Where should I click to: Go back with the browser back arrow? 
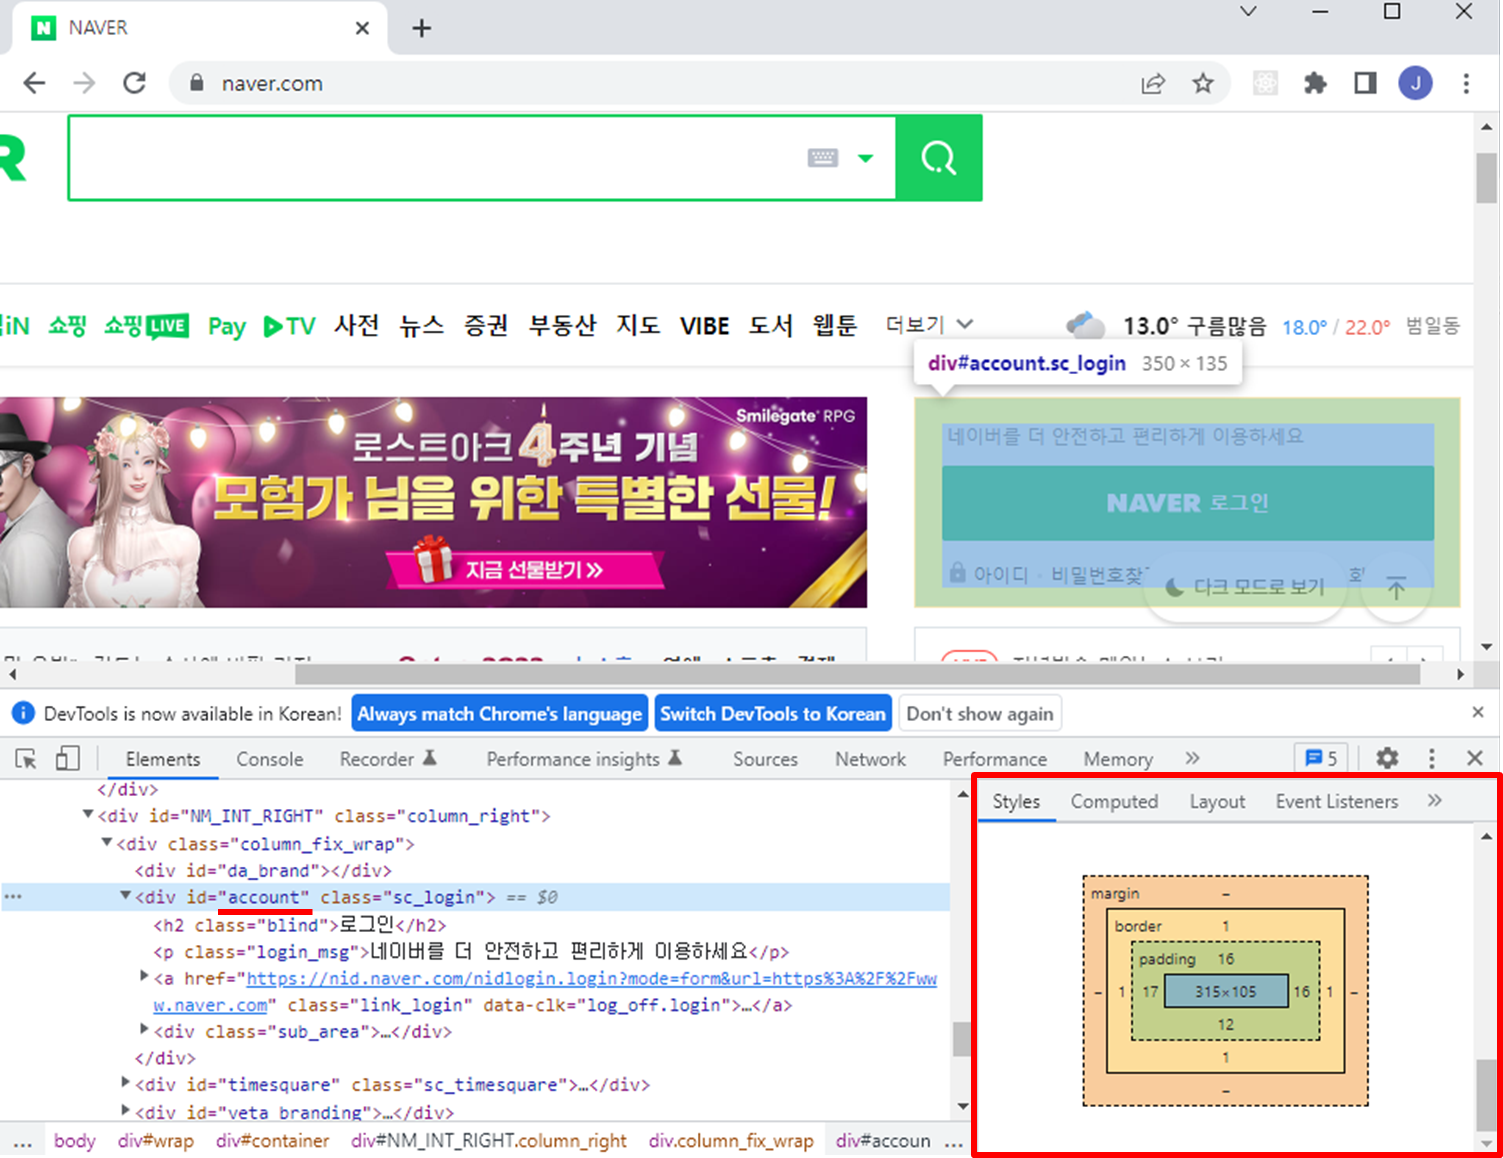34,83
